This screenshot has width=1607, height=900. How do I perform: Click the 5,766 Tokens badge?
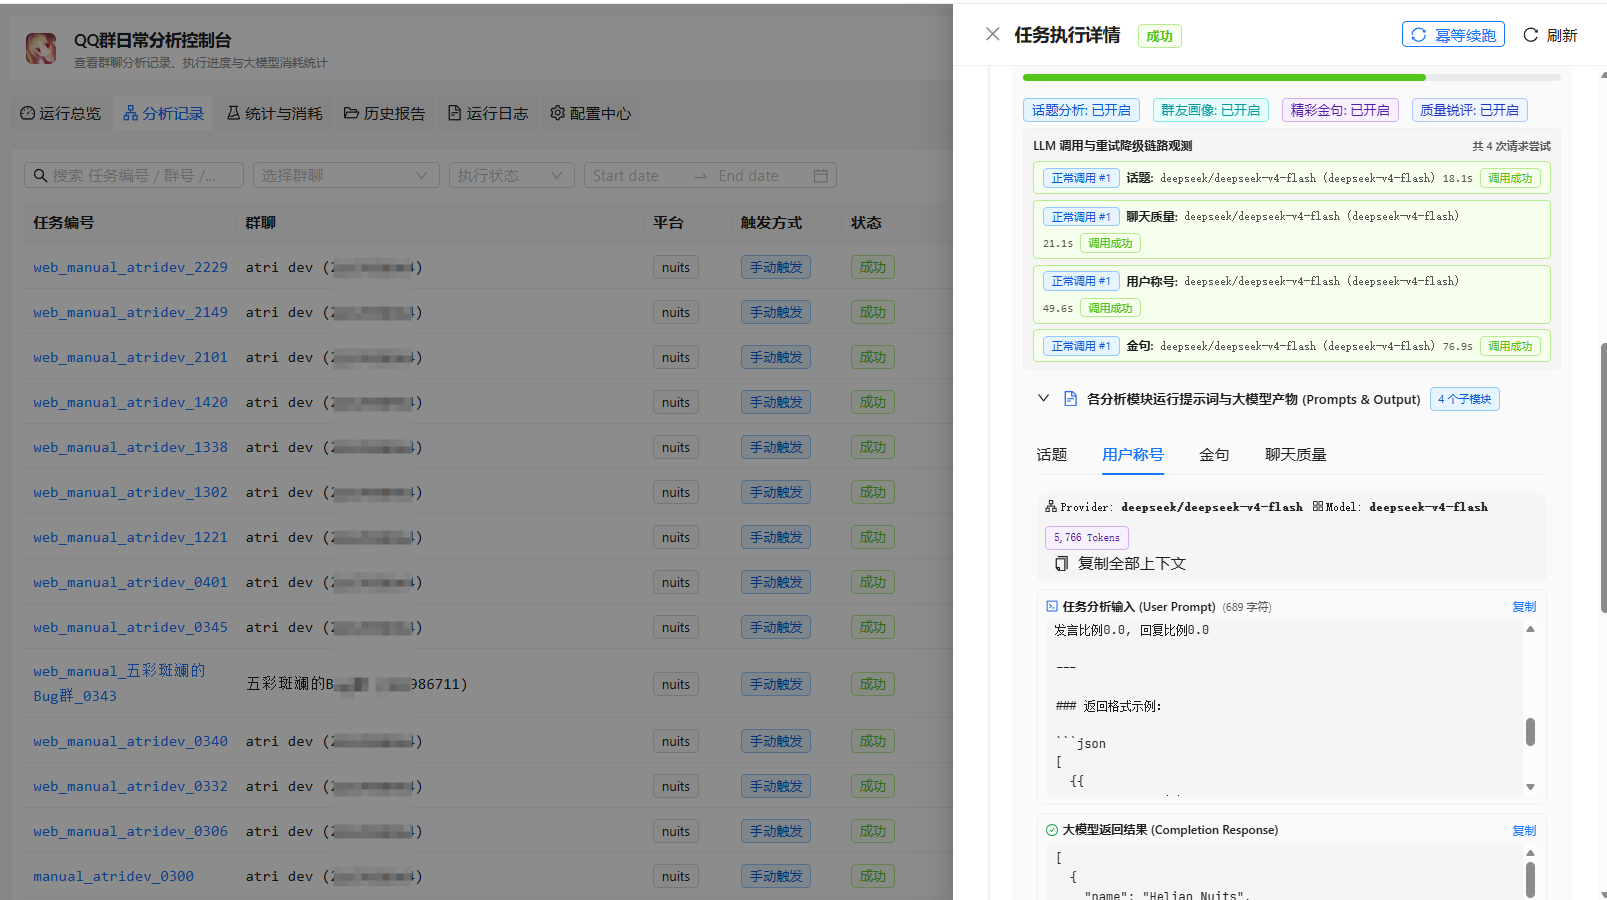tap(1086, 537)
